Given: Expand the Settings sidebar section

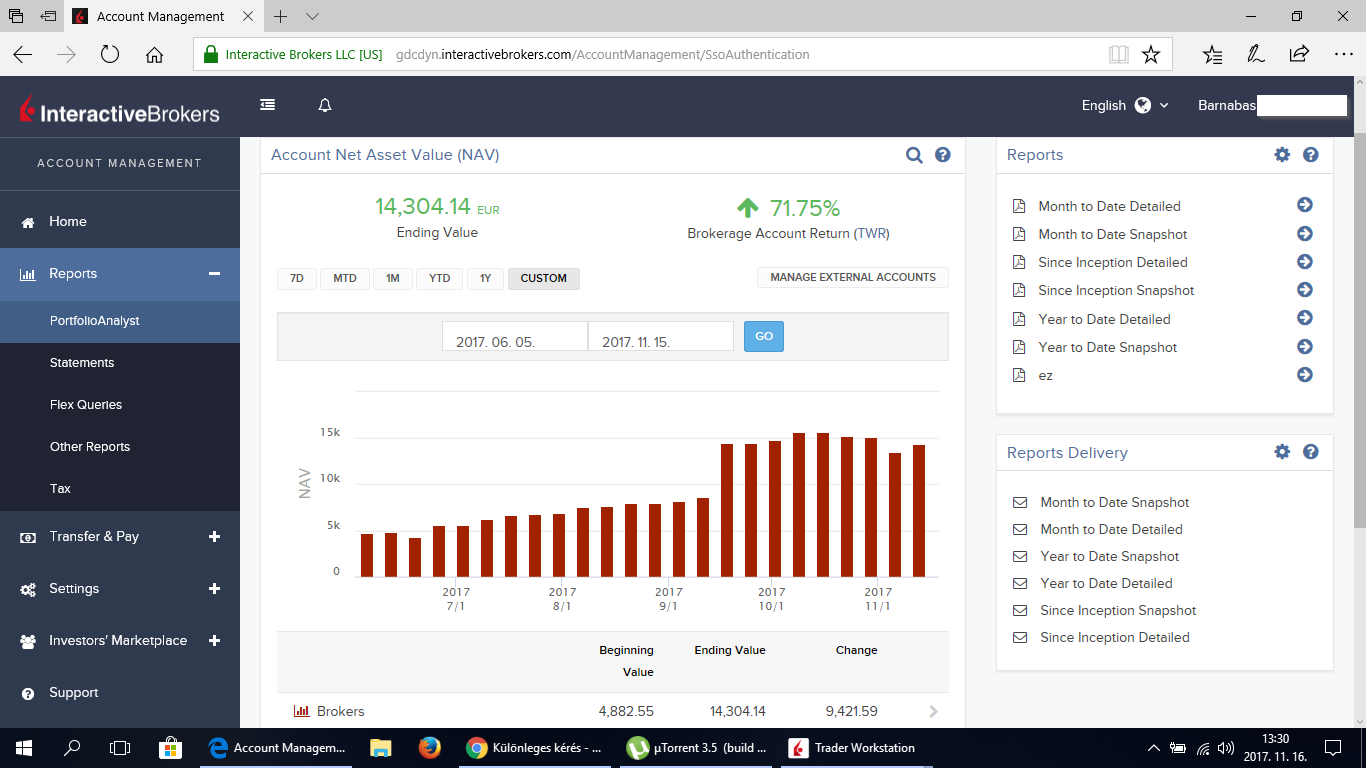Looking at the screenshot, I should pos(214,588).
